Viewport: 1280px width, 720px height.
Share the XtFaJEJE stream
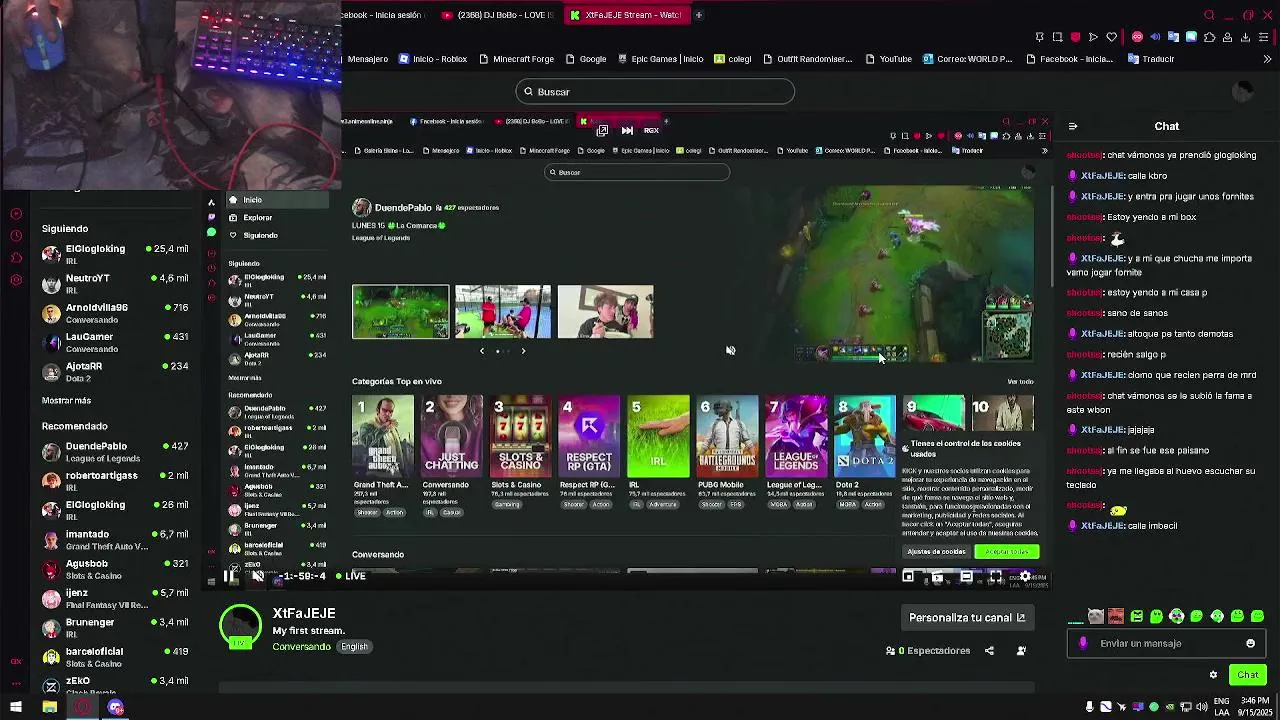[x=989, y=651]
